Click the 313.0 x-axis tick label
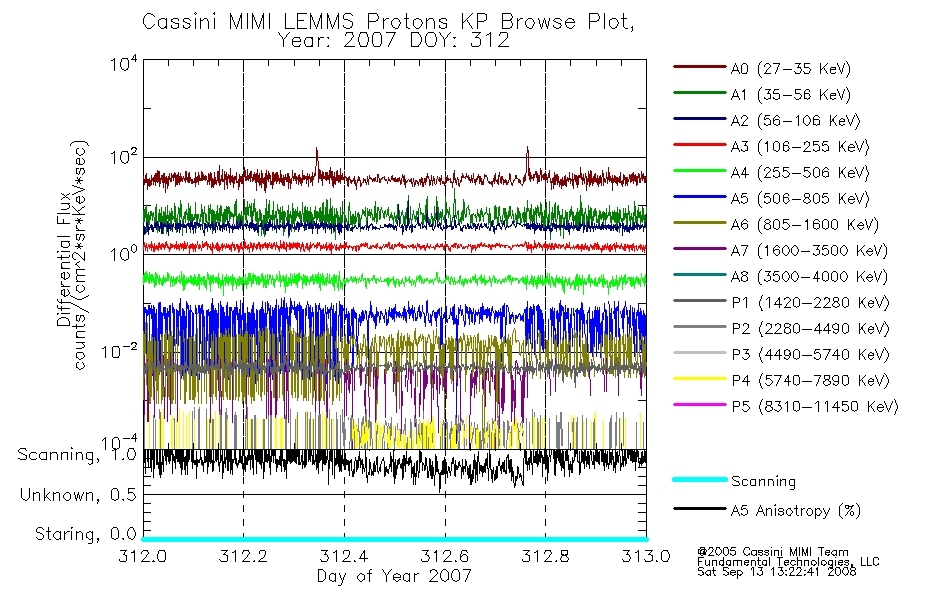The width and height of the screenshot is (950, 600). coord(646,556)
